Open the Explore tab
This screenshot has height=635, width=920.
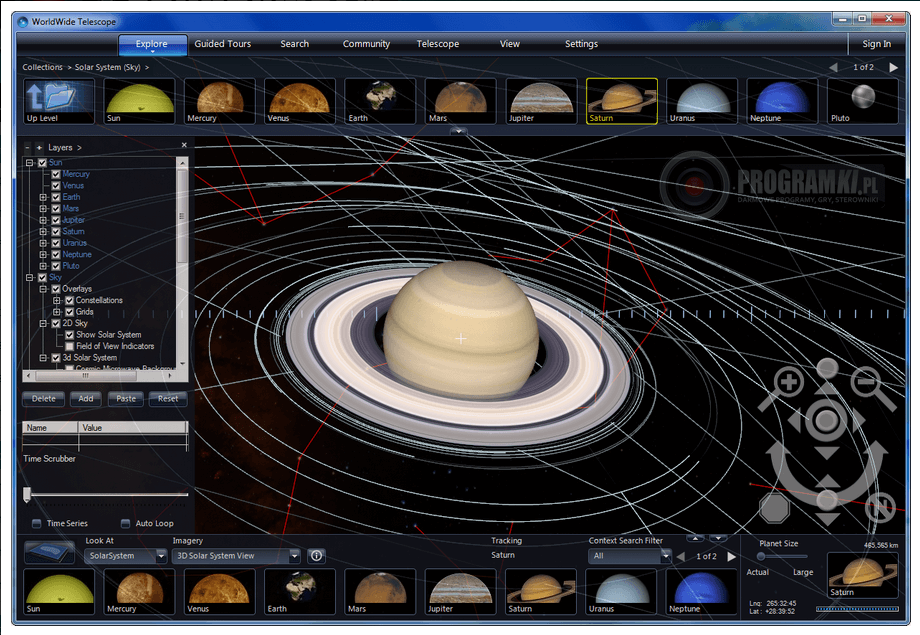[152, 44]
